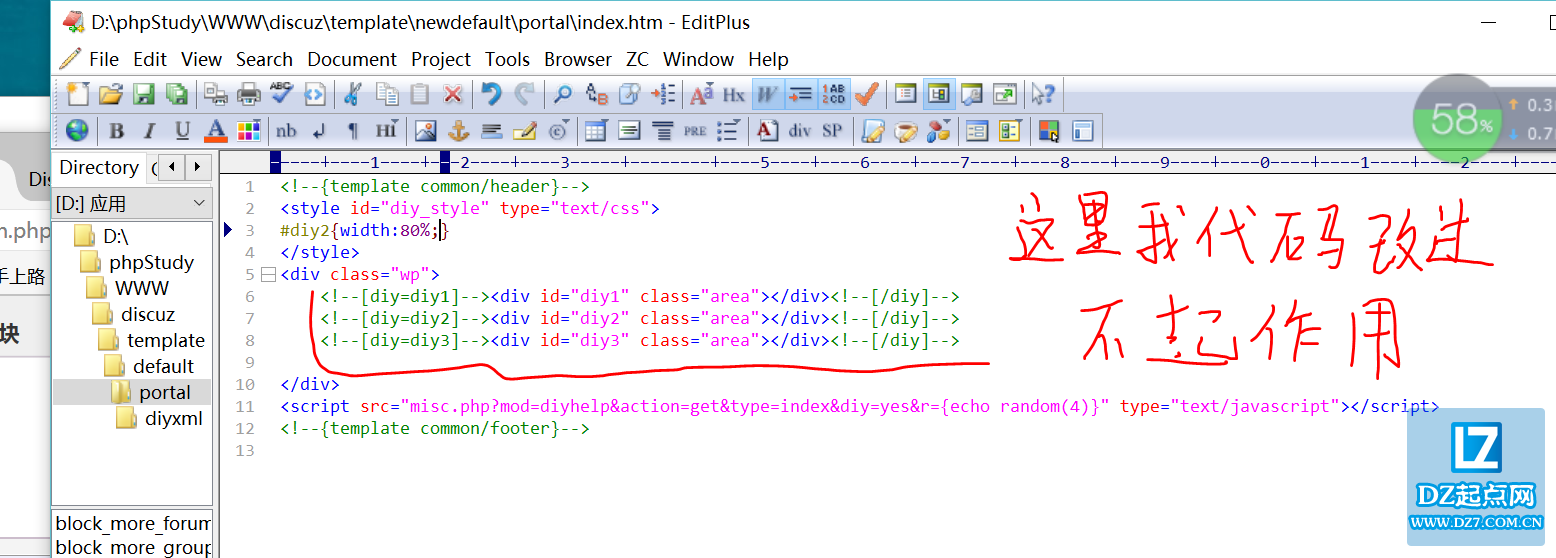The image size is (1556, 558).
Task: Open the Browser menu
Action: point(578,59)
